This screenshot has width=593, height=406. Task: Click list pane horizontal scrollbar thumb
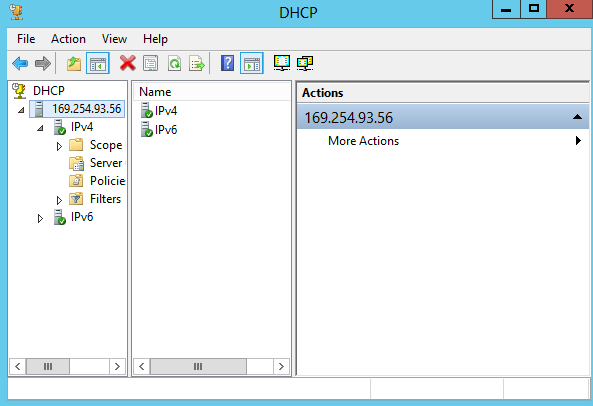pyautogui.click(x=198, y=366)
